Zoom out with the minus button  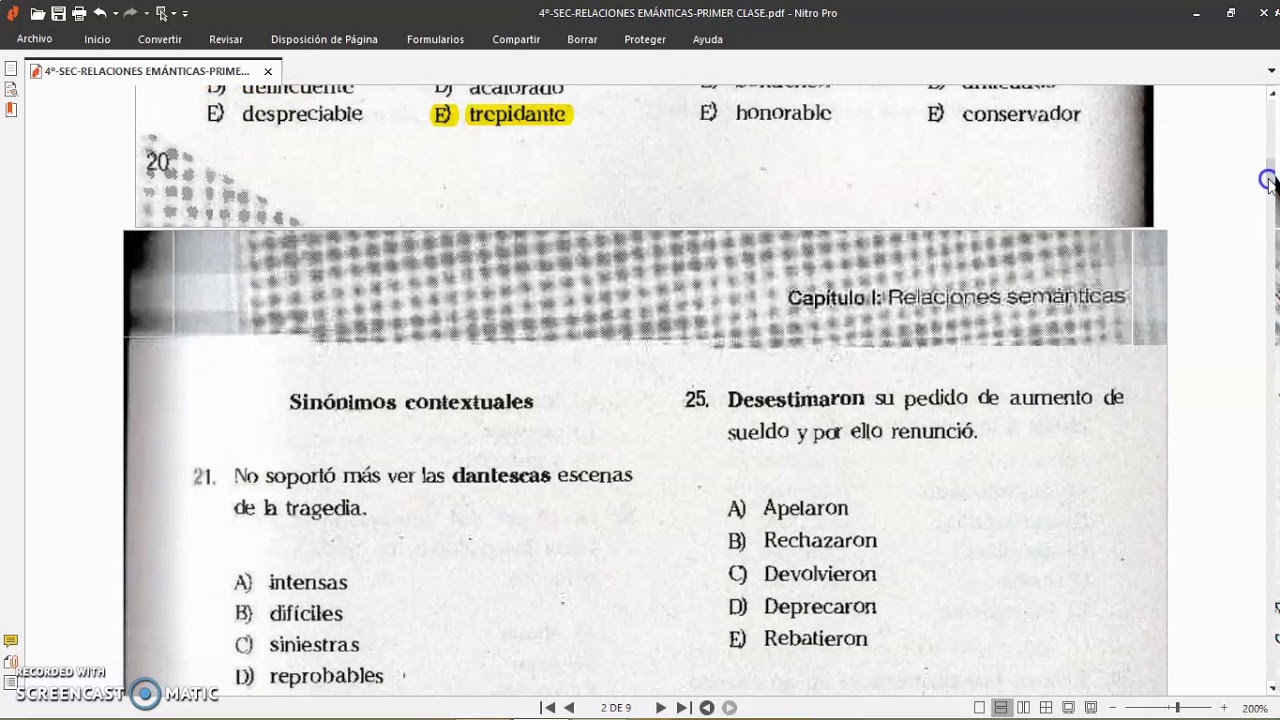pyautogui.click(x=1112, y=707)
